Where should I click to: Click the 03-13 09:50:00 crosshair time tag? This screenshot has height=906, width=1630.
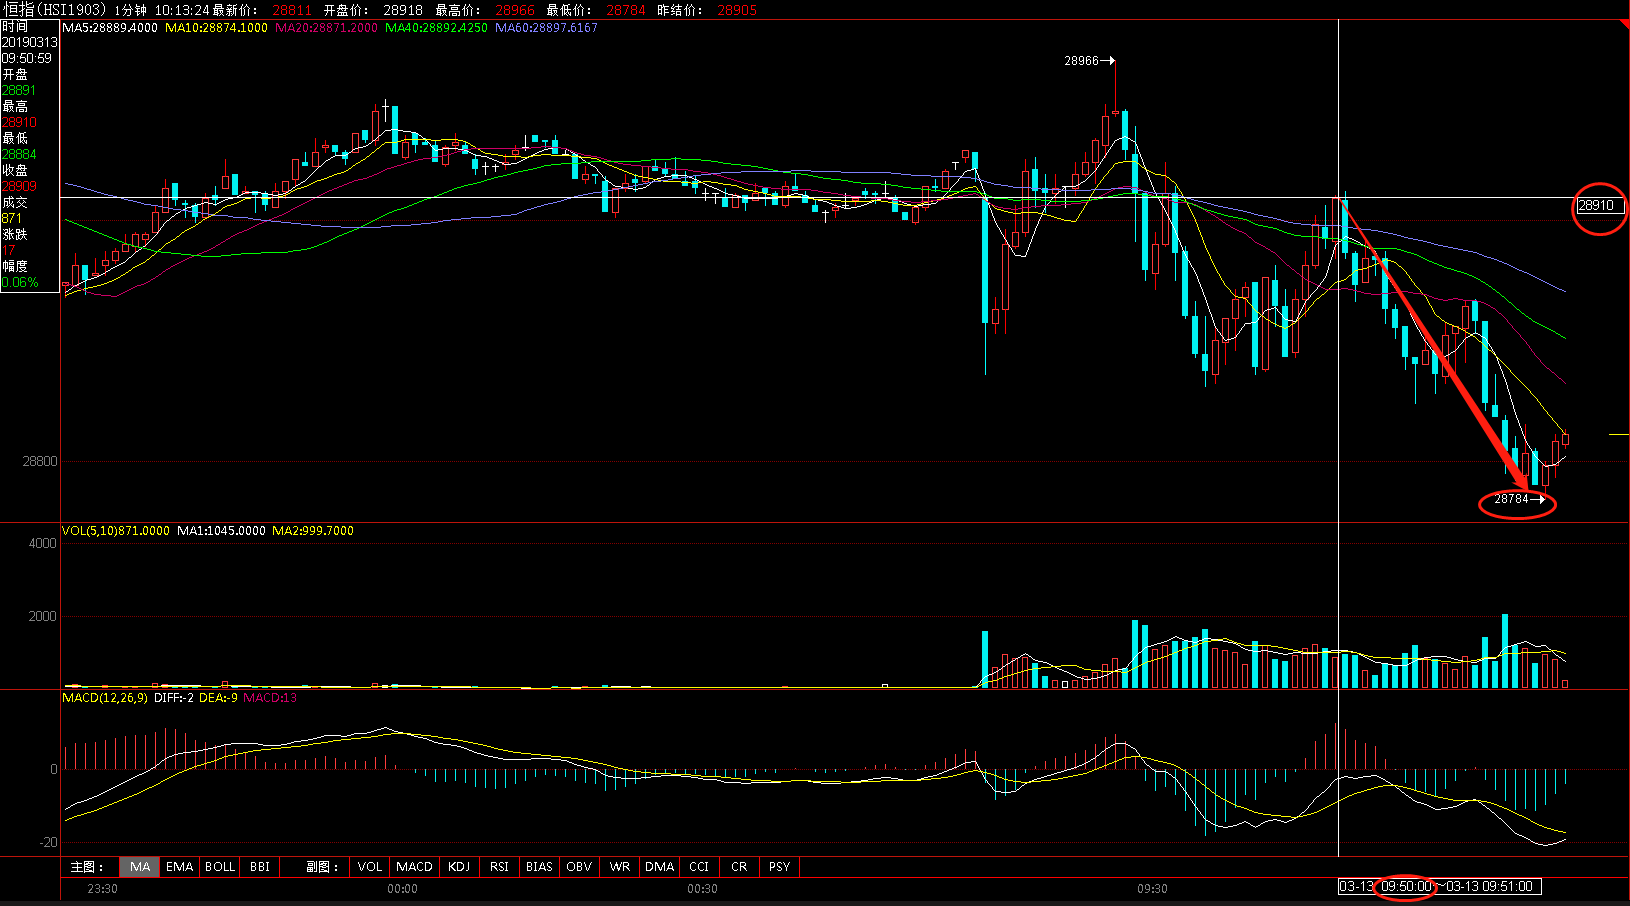(1387, 886)
